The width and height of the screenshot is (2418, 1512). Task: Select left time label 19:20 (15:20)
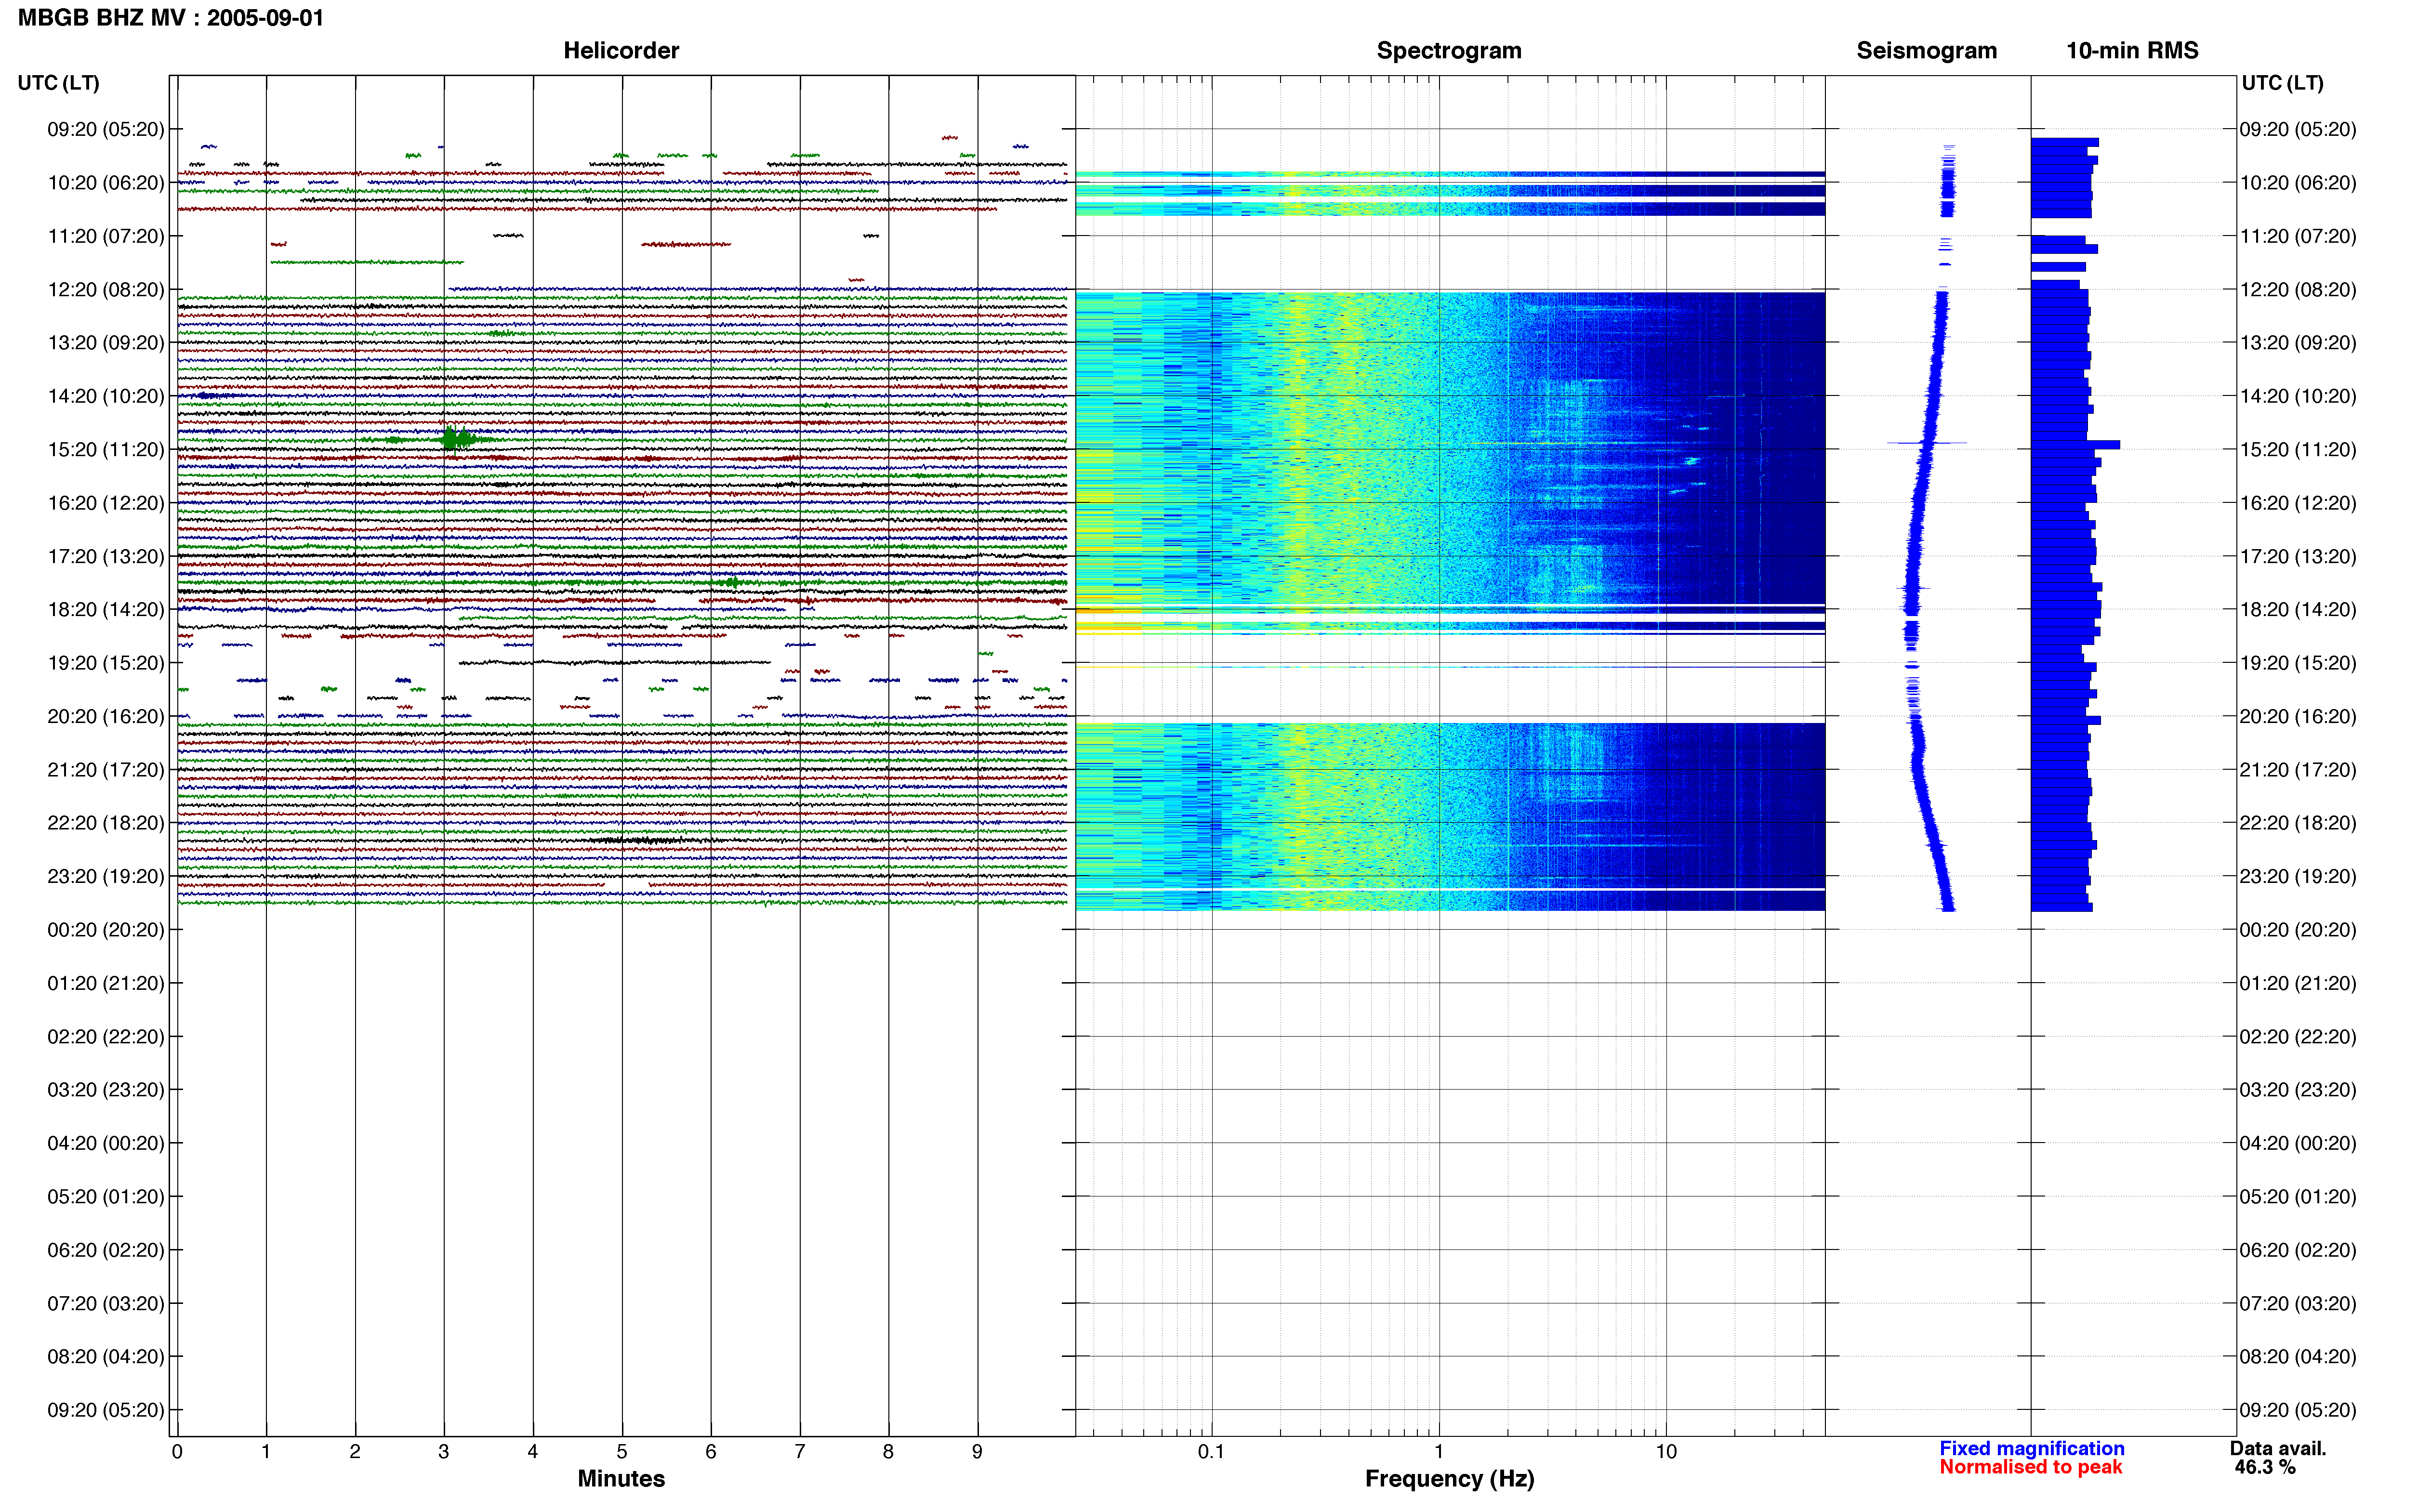(x=106, y=662)
